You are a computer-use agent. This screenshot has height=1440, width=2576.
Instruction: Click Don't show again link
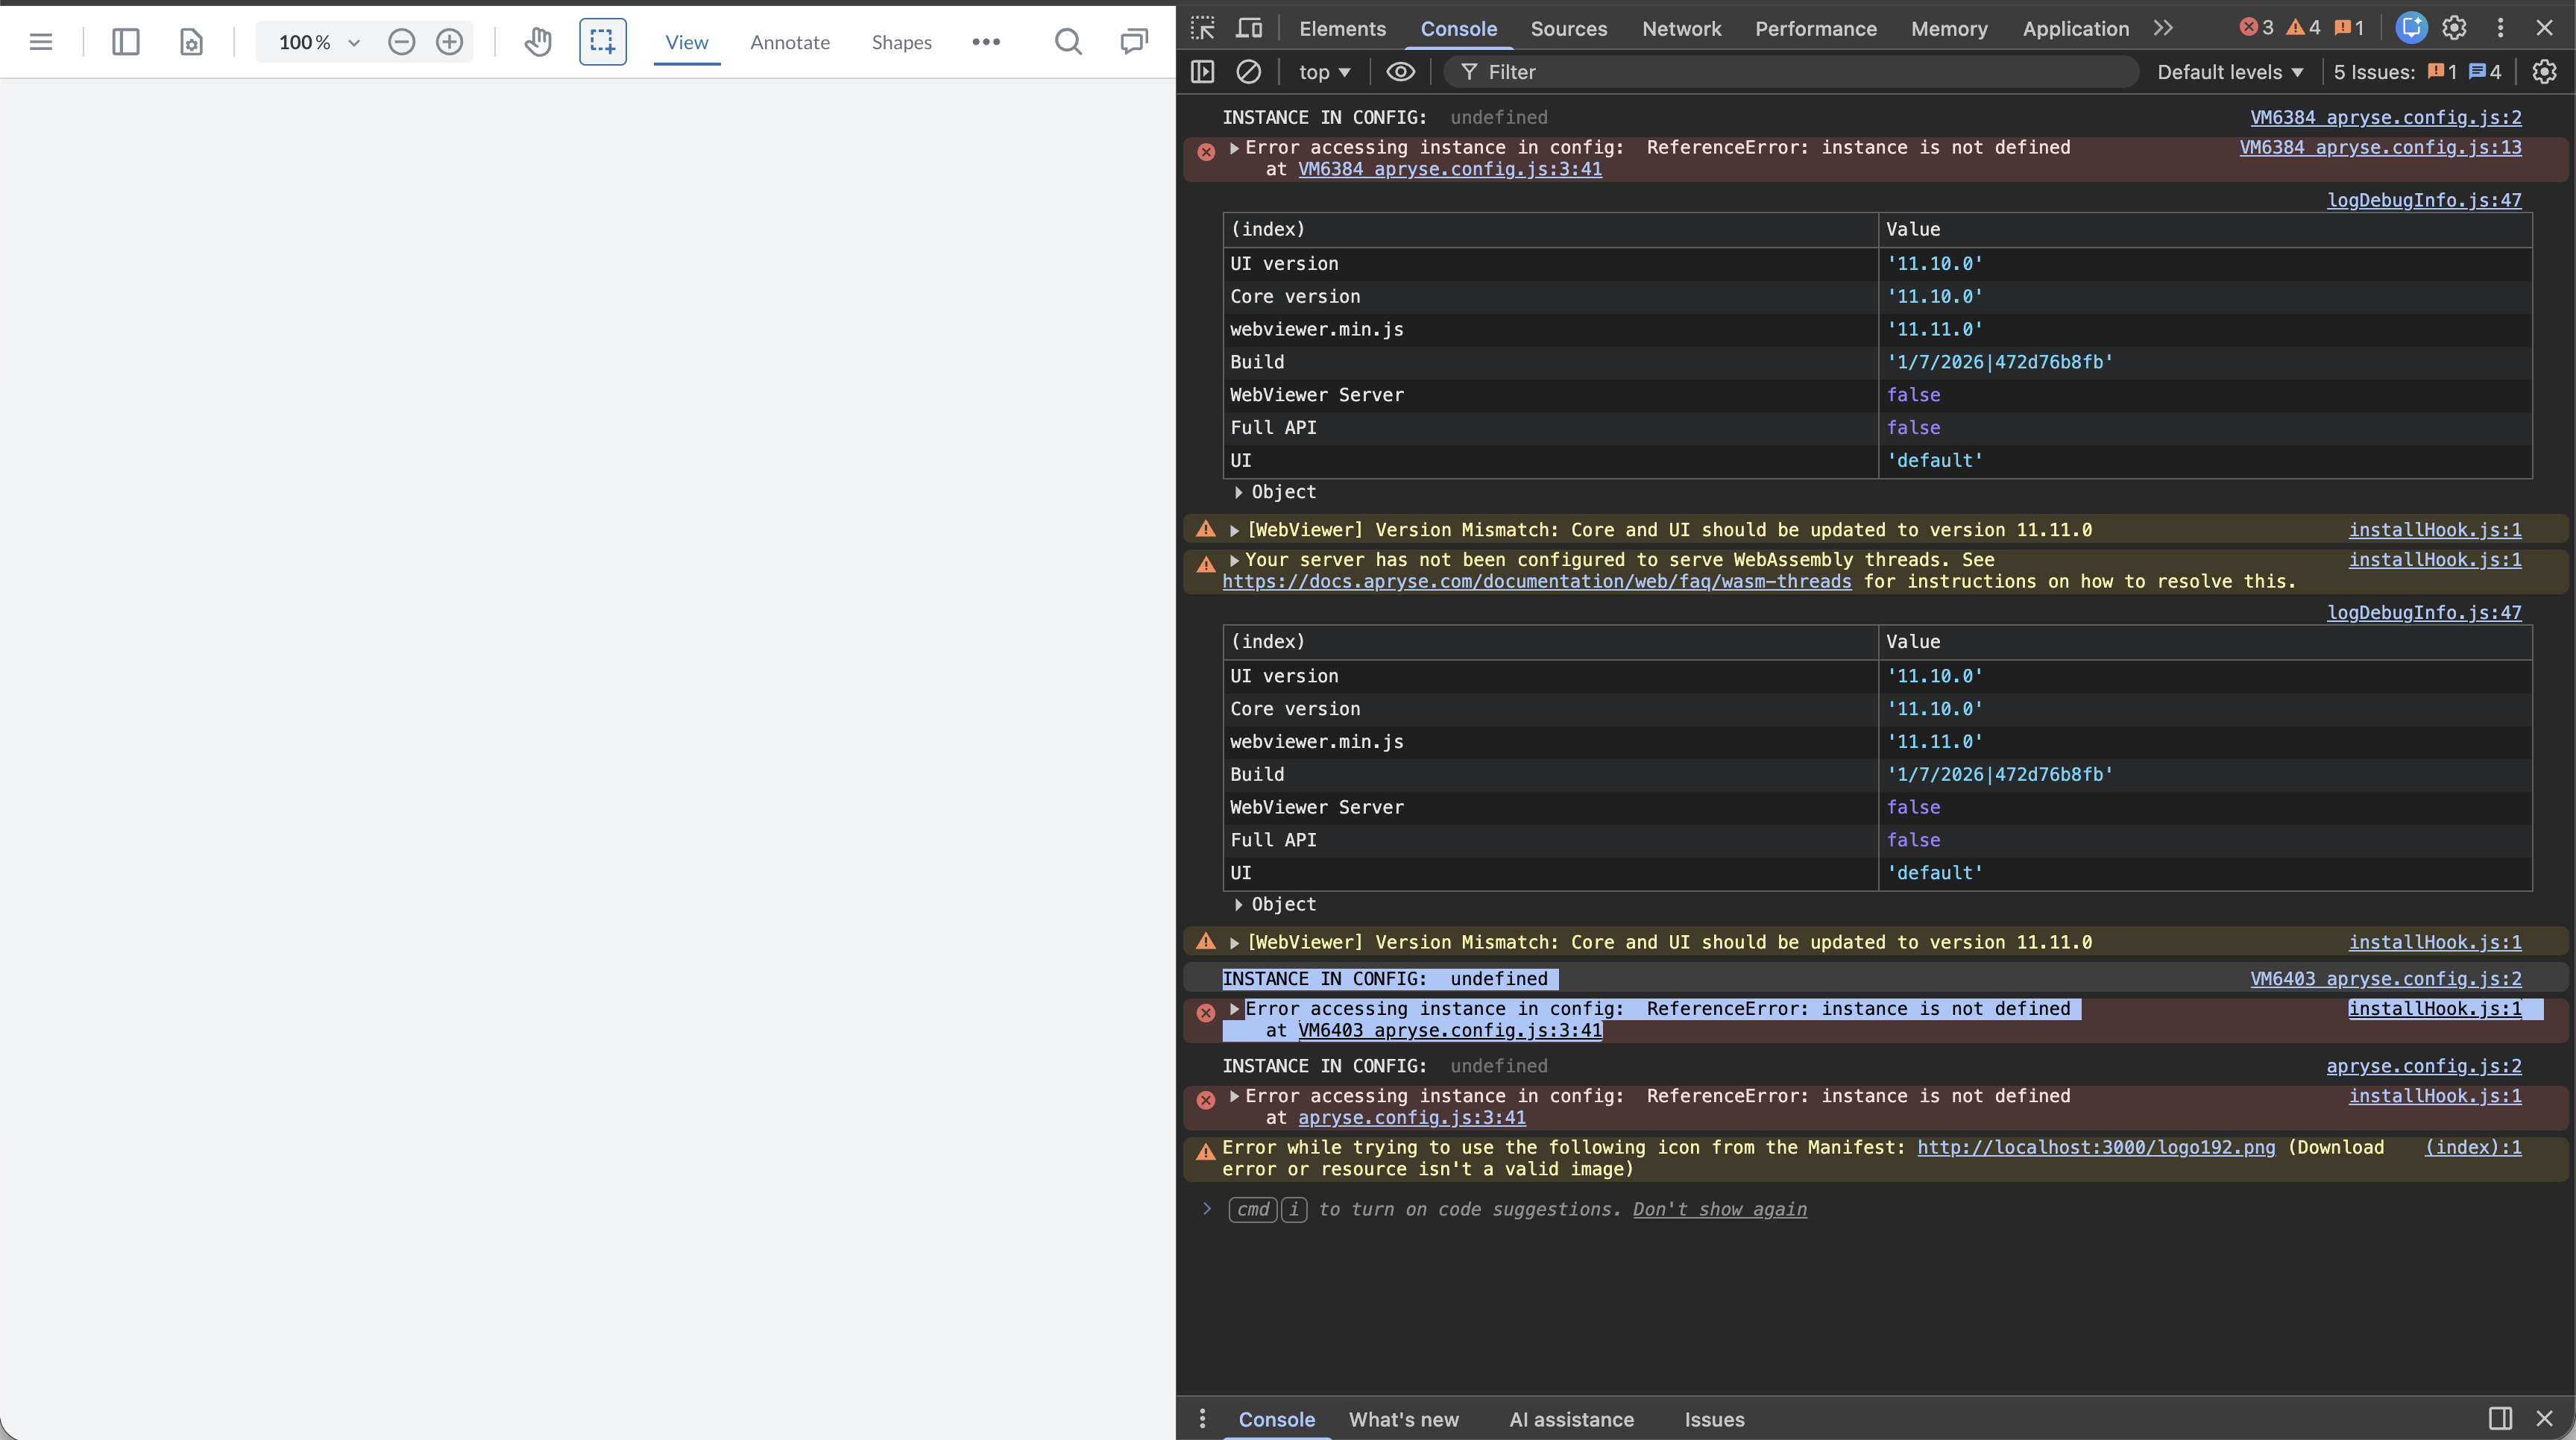pos(1719,1209)
